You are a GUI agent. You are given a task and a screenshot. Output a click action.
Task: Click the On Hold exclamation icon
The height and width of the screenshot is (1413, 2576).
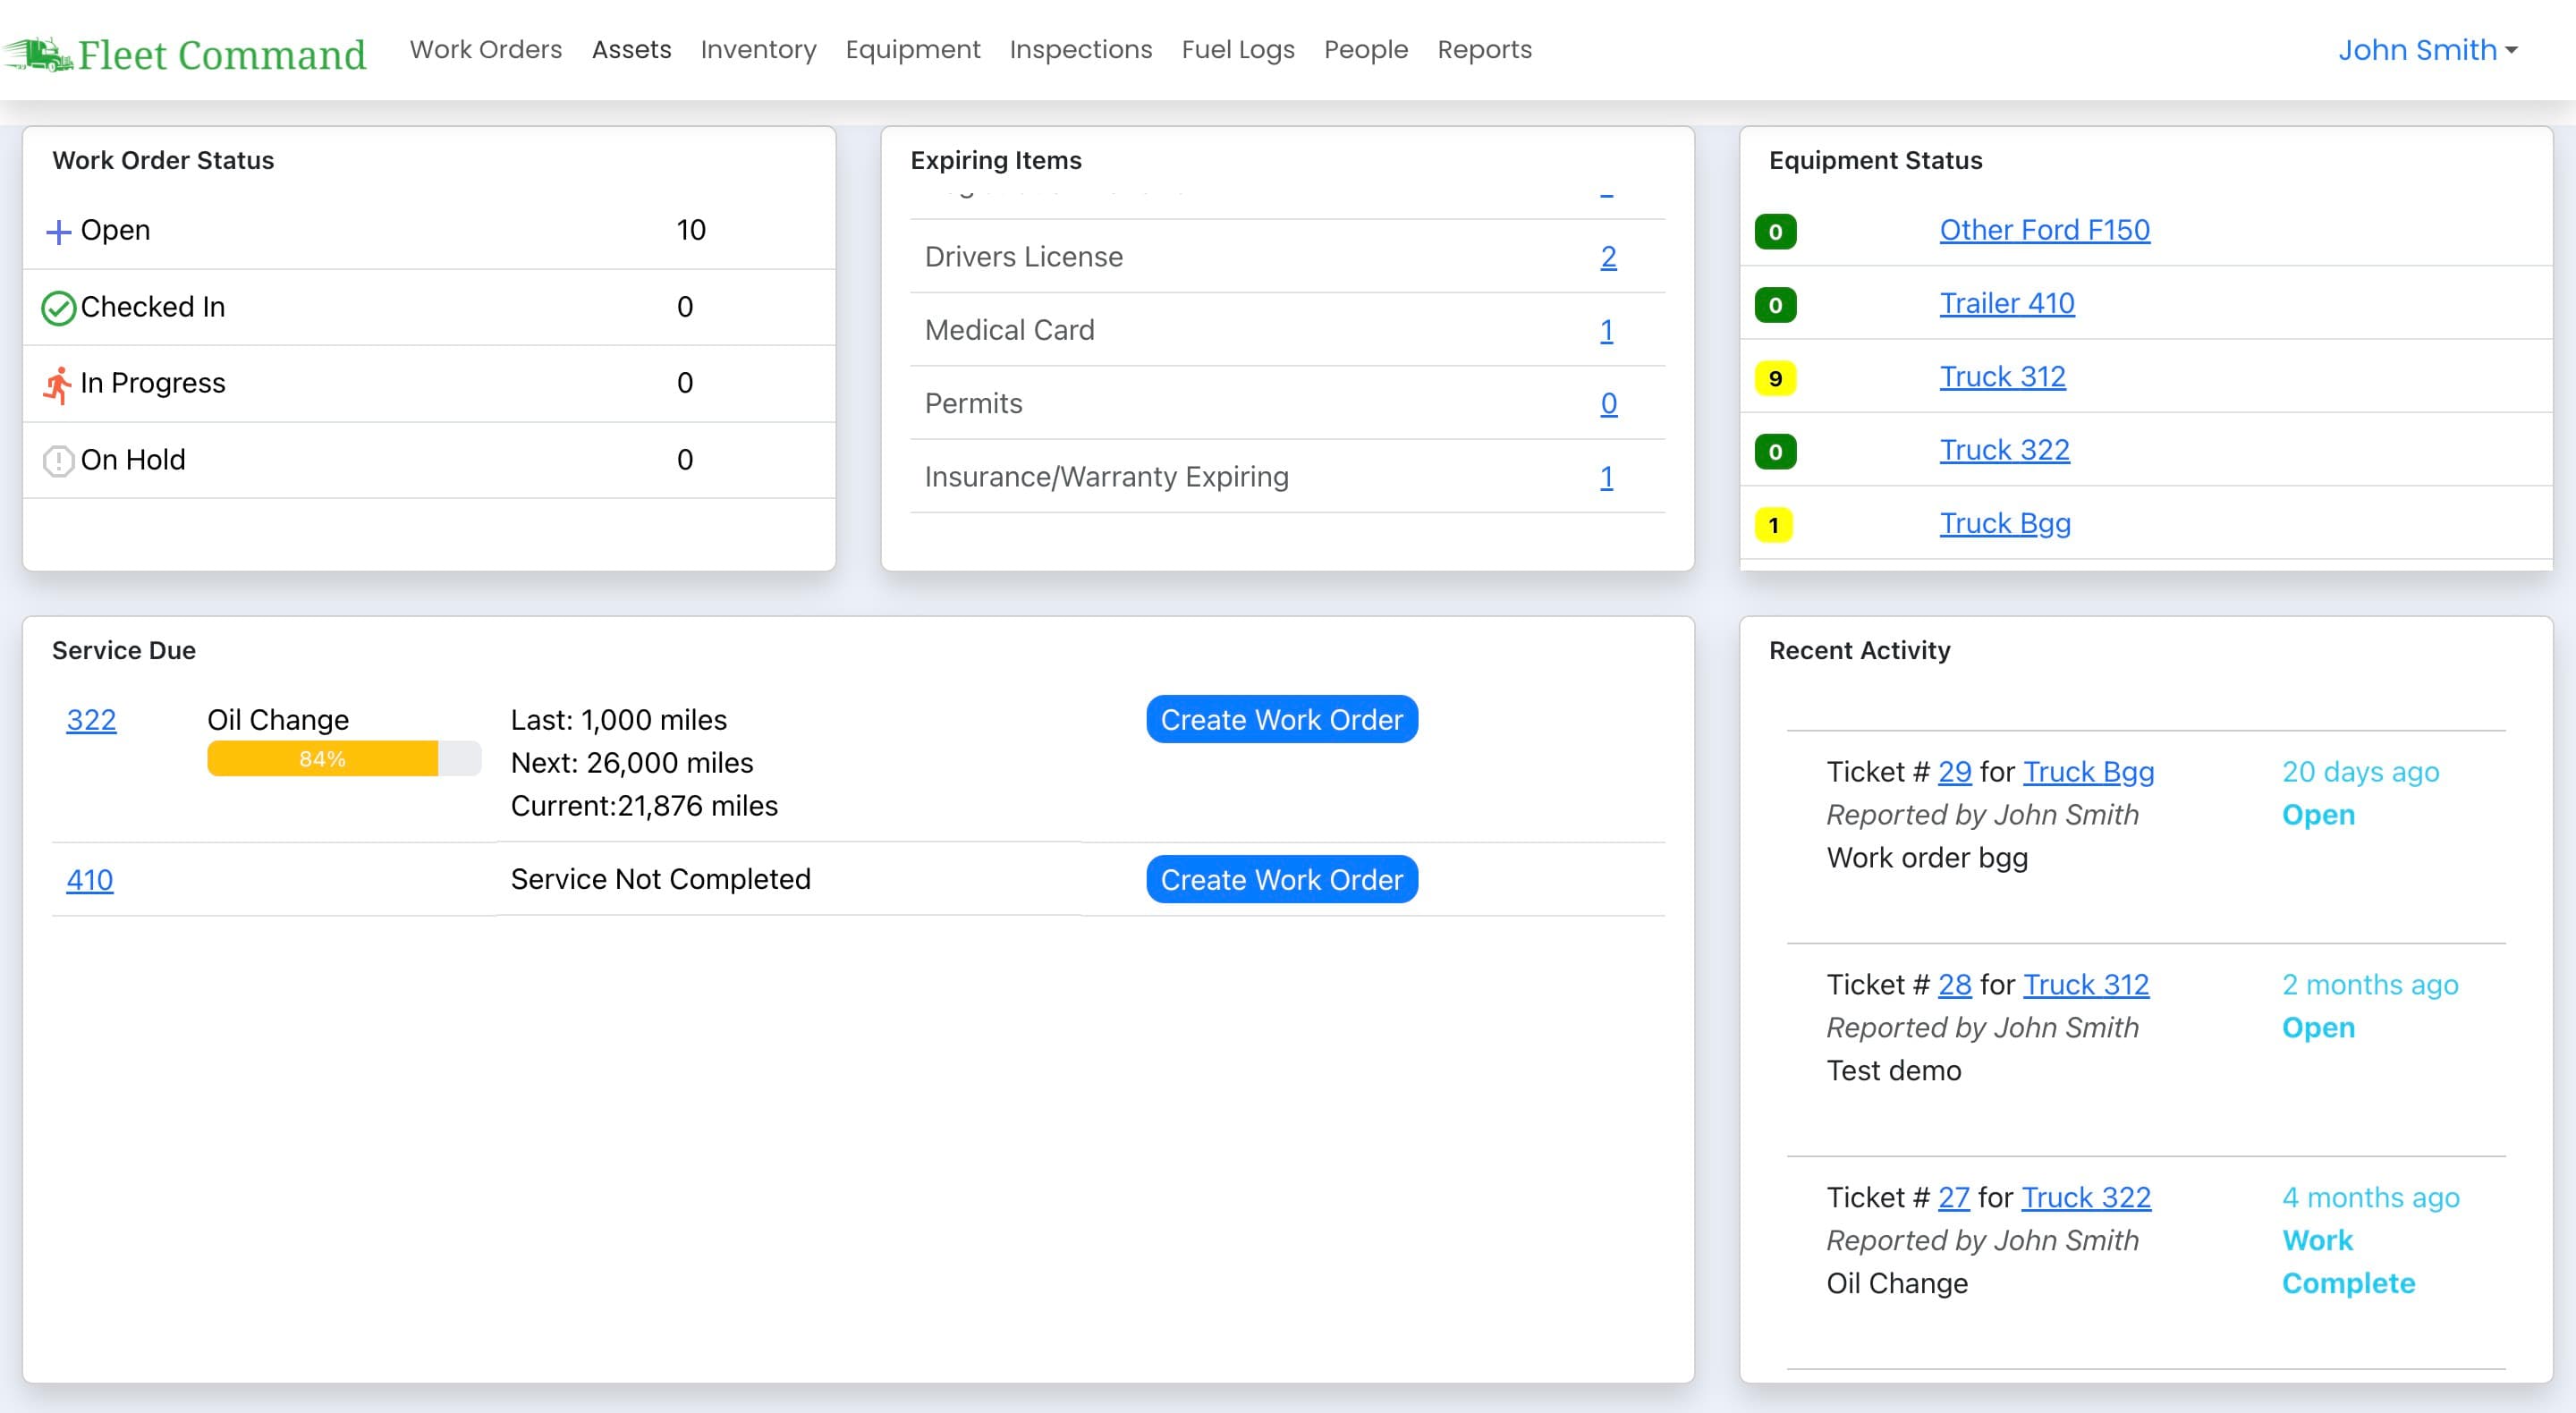point(58,461)
